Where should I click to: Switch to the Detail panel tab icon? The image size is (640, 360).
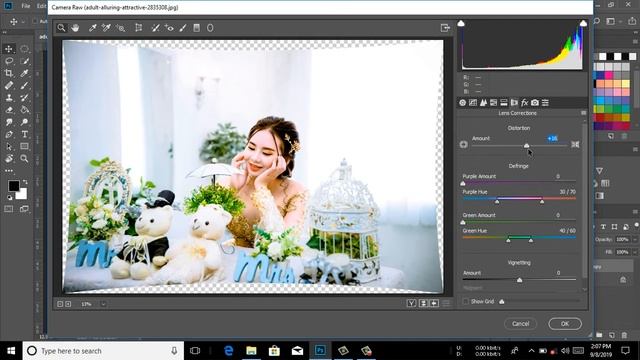(483, 102)
